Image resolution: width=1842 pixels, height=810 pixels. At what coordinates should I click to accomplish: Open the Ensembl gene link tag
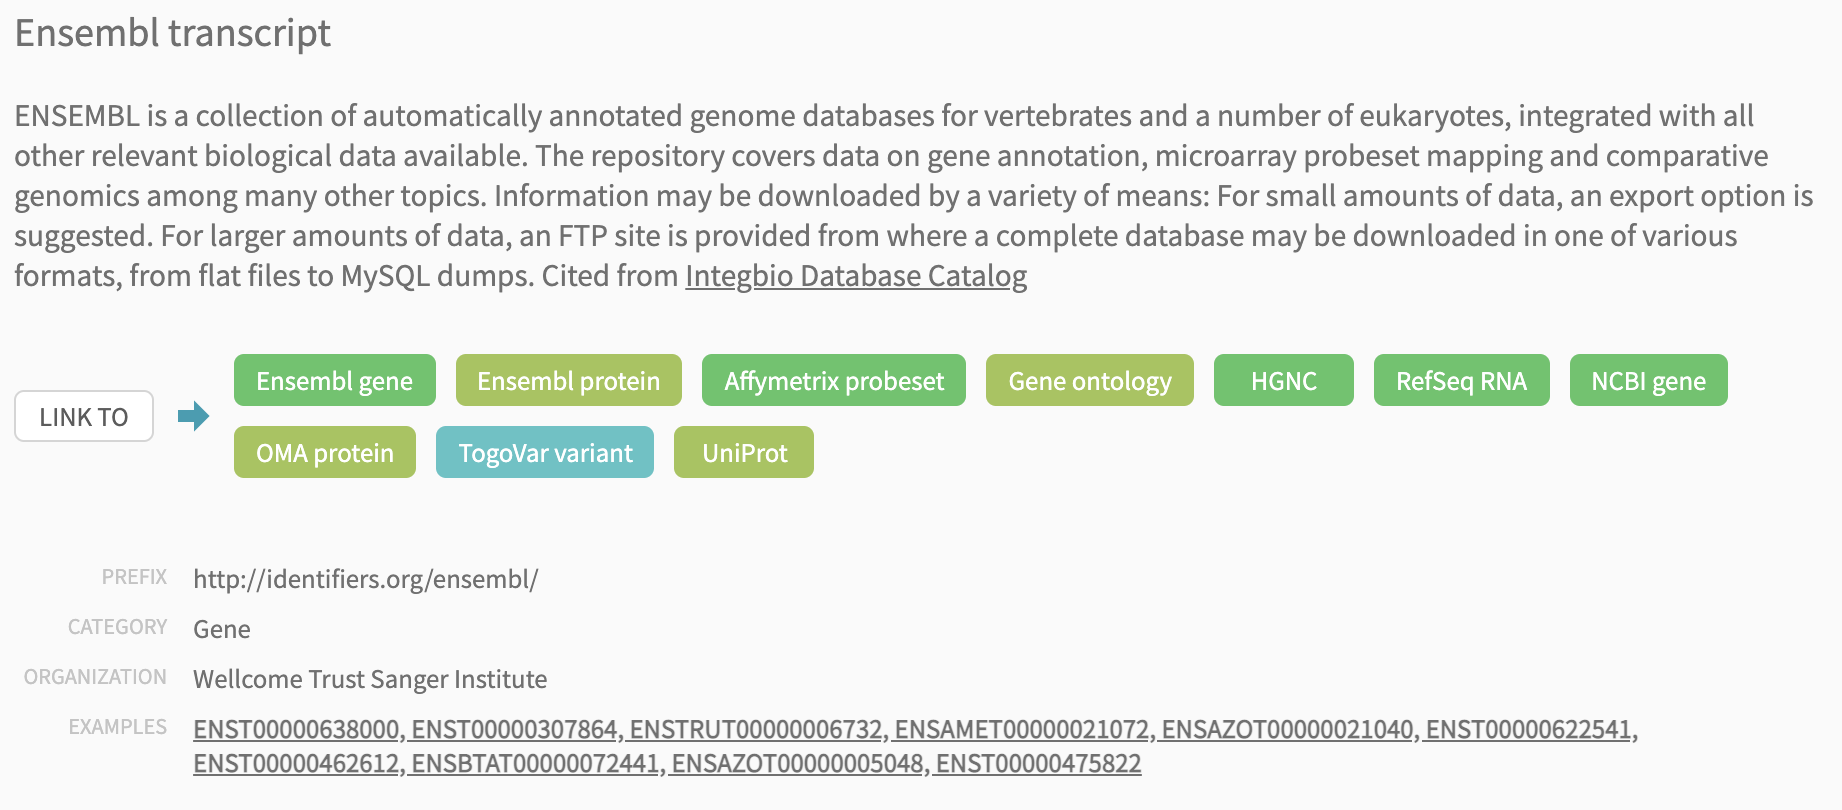(x=335, y=380)
